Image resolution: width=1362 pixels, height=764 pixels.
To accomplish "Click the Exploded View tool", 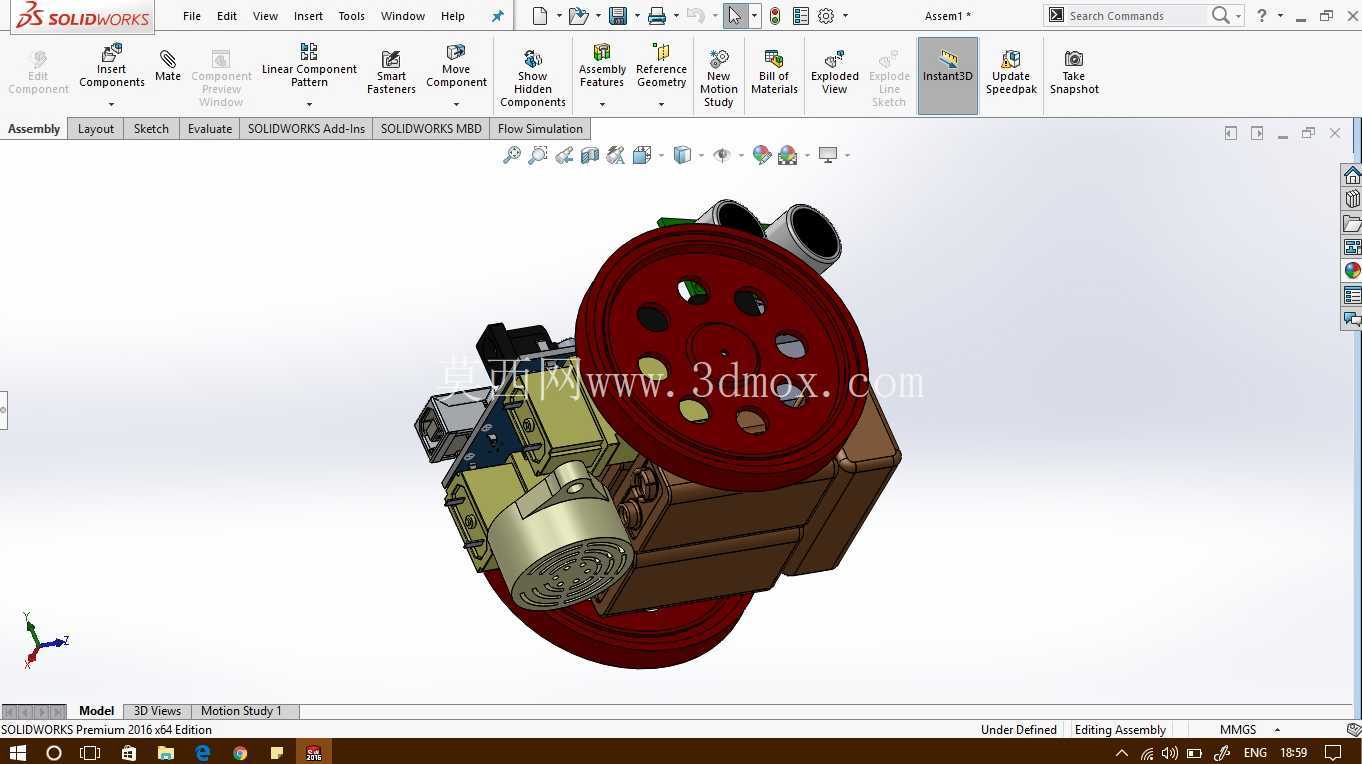I will (x=835, y=72).
